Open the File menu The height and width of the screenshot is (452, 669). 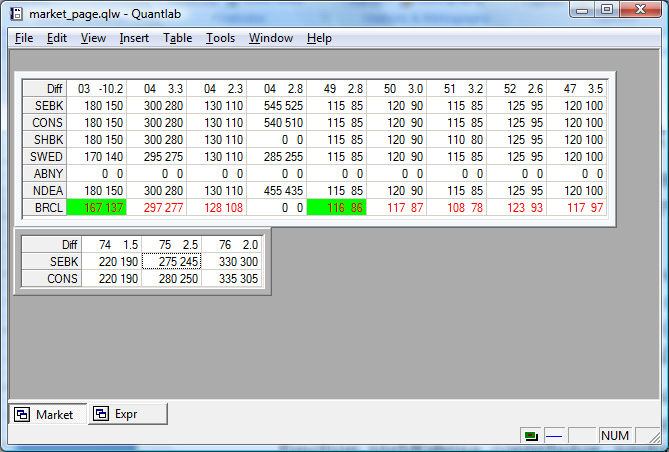click(x=24, y=38)
